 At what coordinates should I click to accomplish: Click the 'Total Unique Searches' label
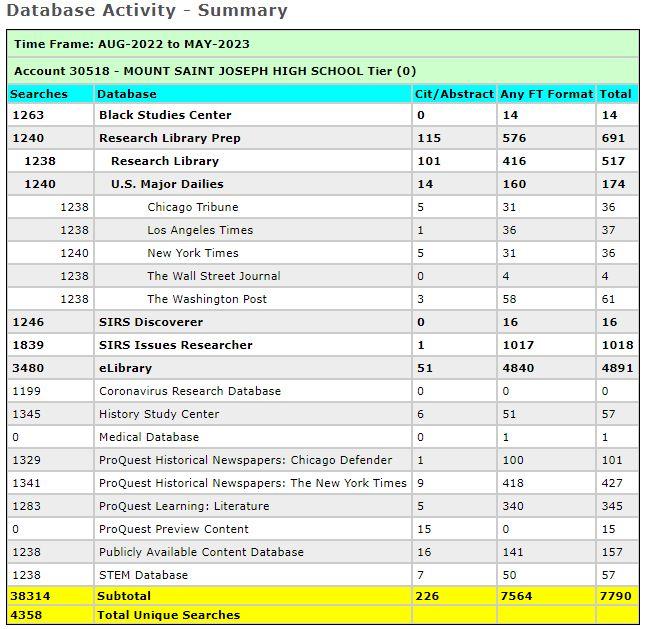coord(168,616)
